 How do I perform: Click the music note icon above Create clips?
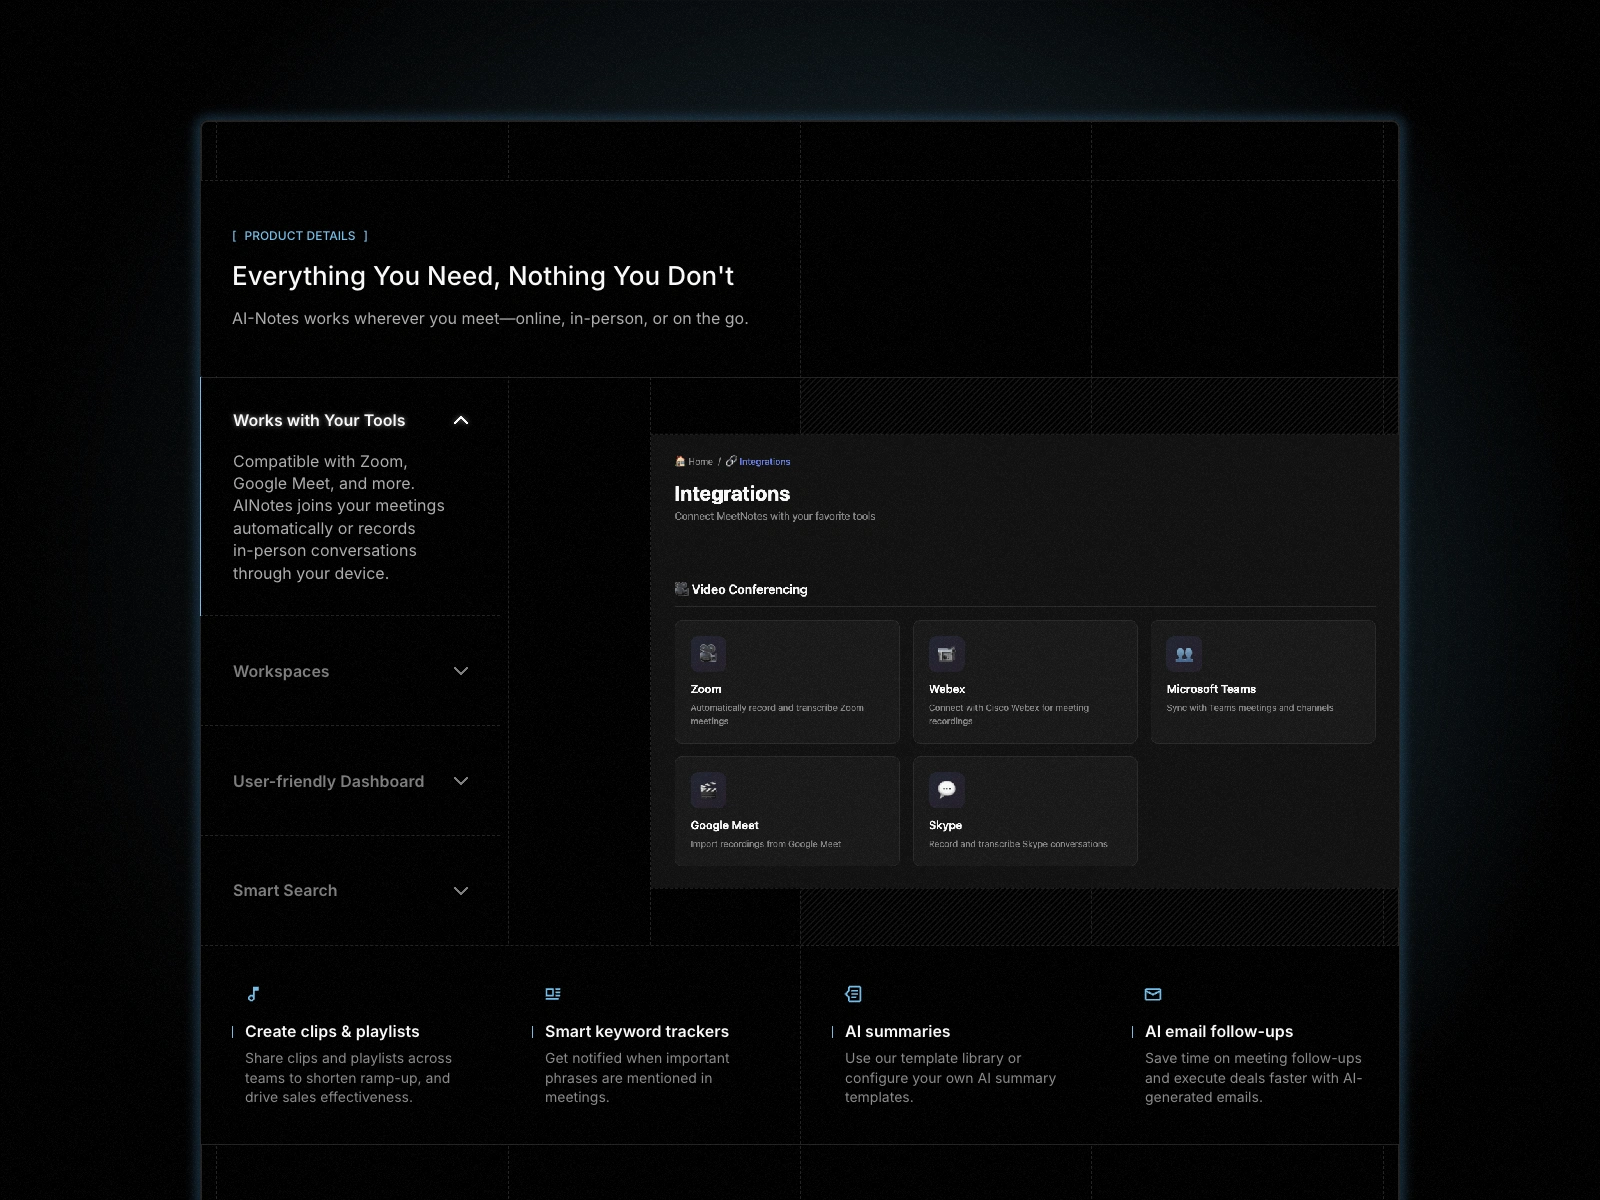pos(253,994)
